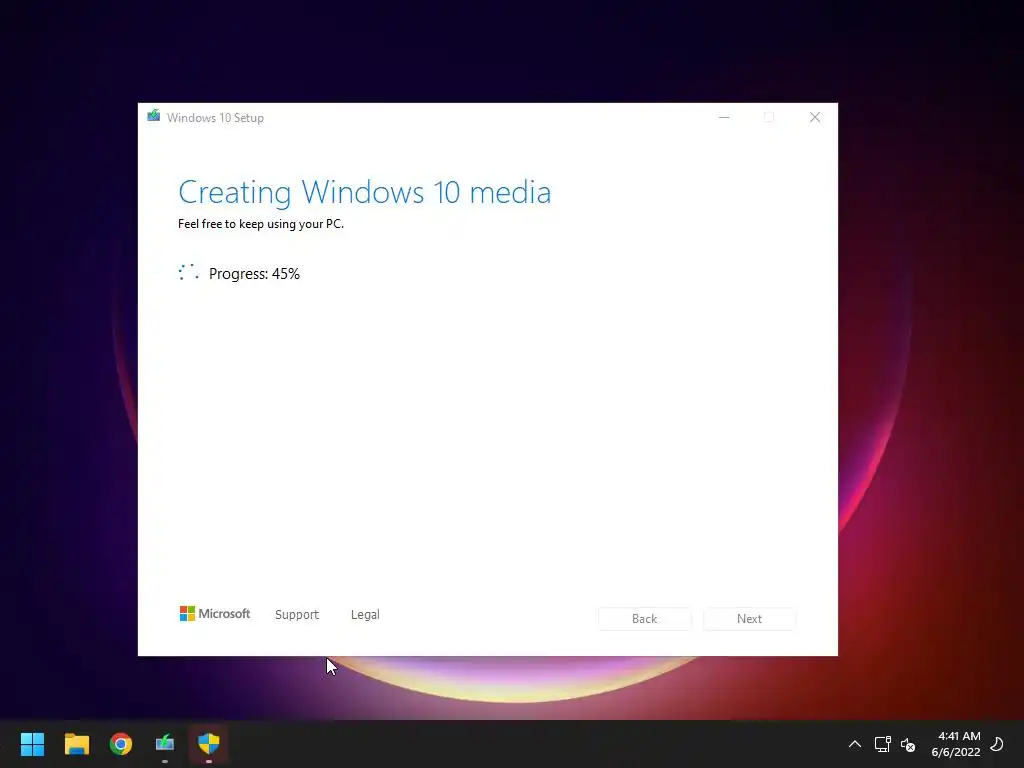This screenshot has width=1024, height=768.
Task: Minimize the Windows 10 Setup window
Action: pyautogui.click(x=724, y=118)
